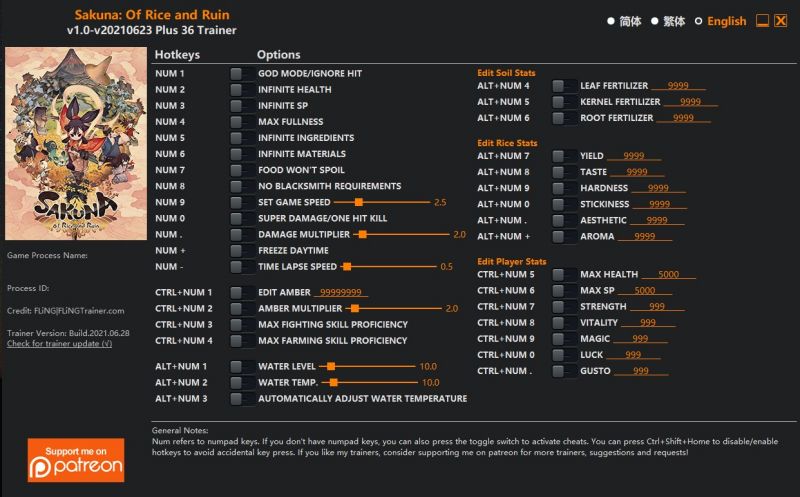Select Simplified Chinese language radio
This screenshot has width=800, height=497.
[611, 21]
